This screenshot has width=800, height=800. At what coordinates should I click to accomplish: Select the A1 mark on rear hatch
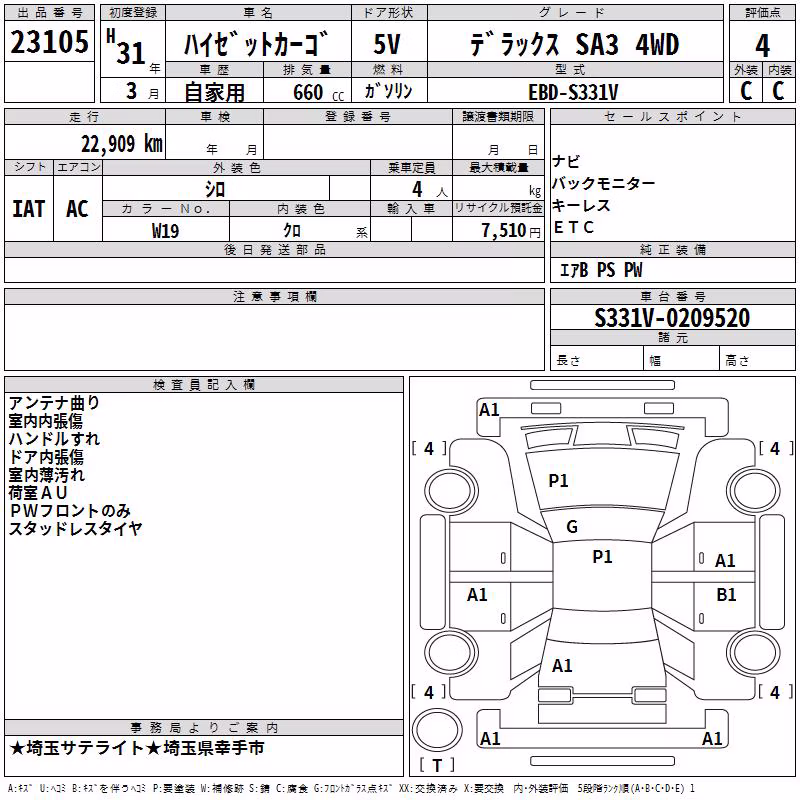(x=562, y=666)
